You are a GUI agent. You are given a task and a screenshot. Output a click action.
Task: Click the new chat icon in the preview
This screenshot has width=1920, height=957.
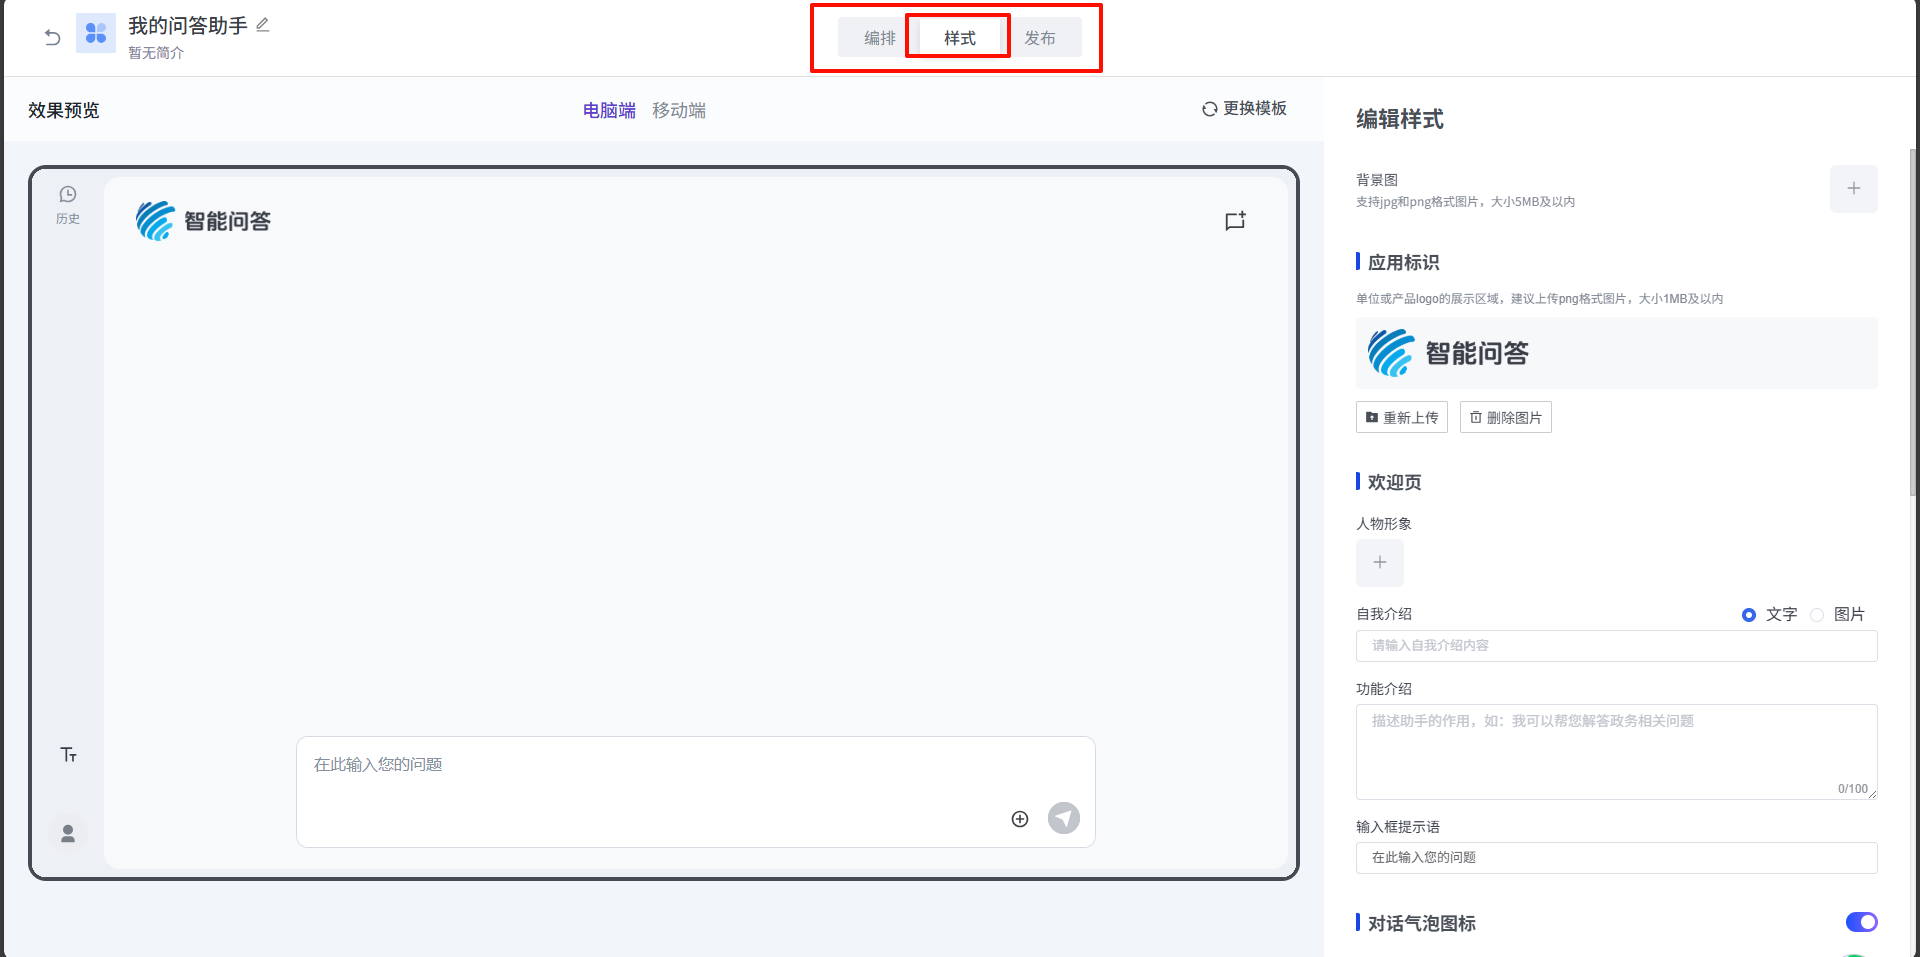tap(1235, 221)
